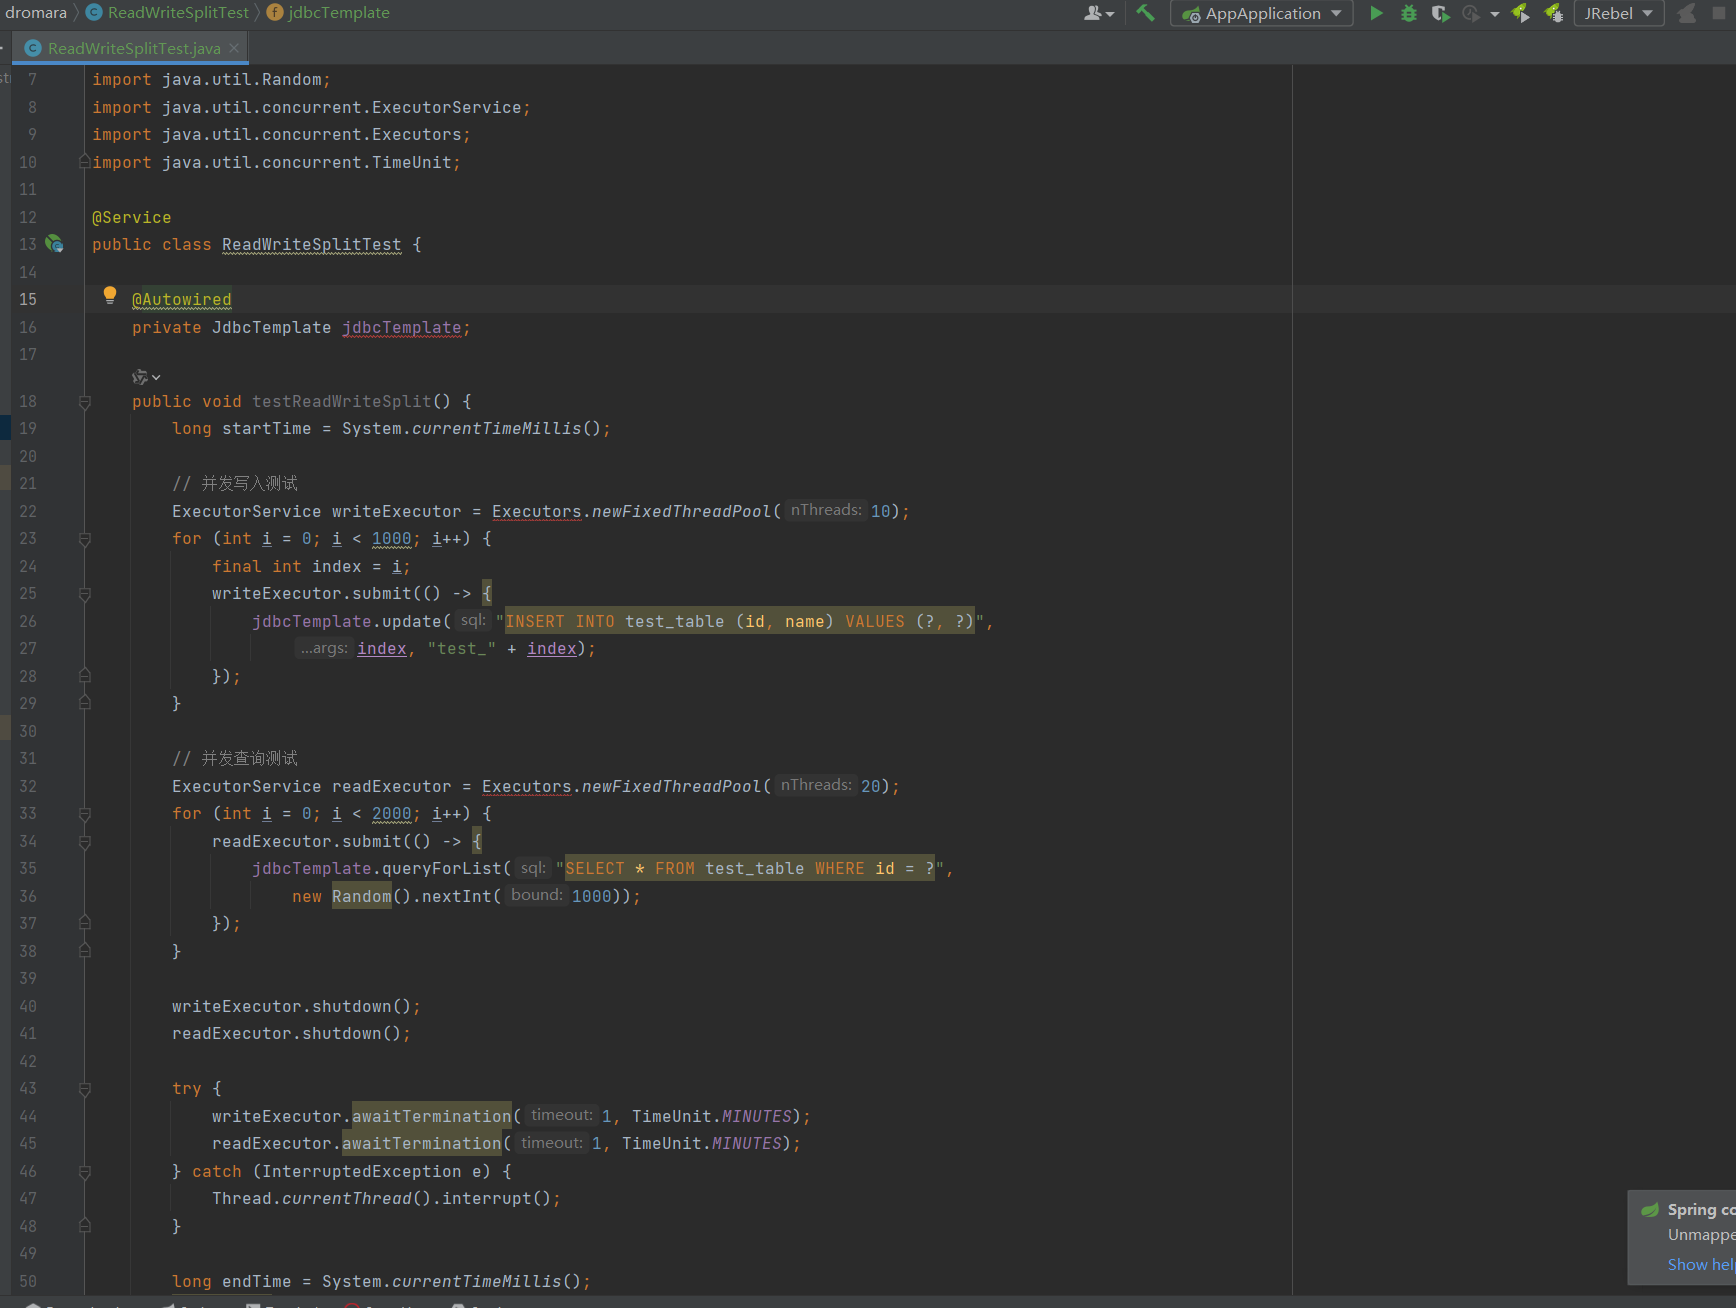Run with Coverage using the shield icon
The width and height of the screenshot is (1736, 1308).
tap(1440, 13)
